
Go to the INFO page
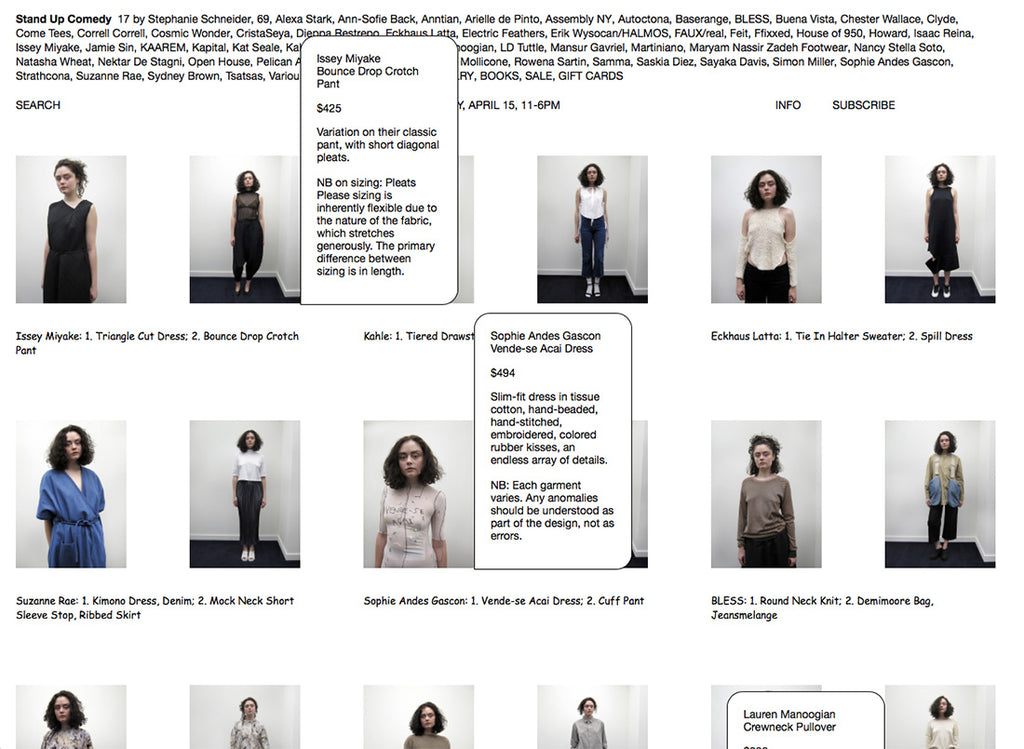(x=788, y=105)
